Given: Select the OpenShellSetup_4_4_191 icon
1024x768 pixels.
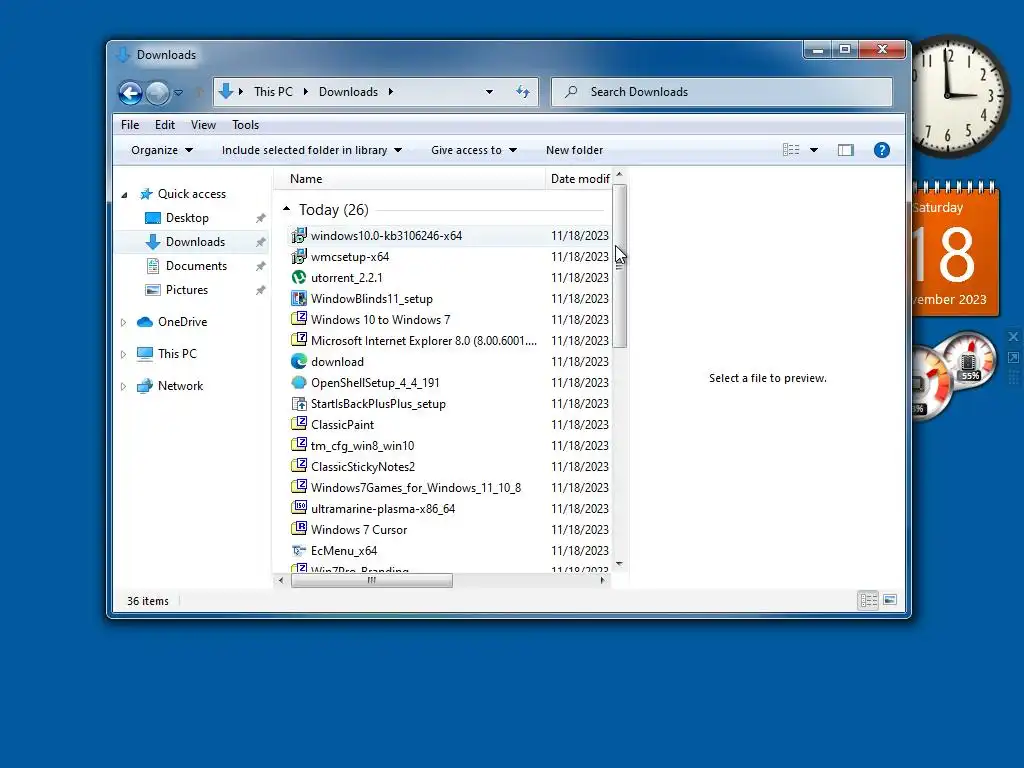Looking at the screenshot, I should click(x=298, y=383).
